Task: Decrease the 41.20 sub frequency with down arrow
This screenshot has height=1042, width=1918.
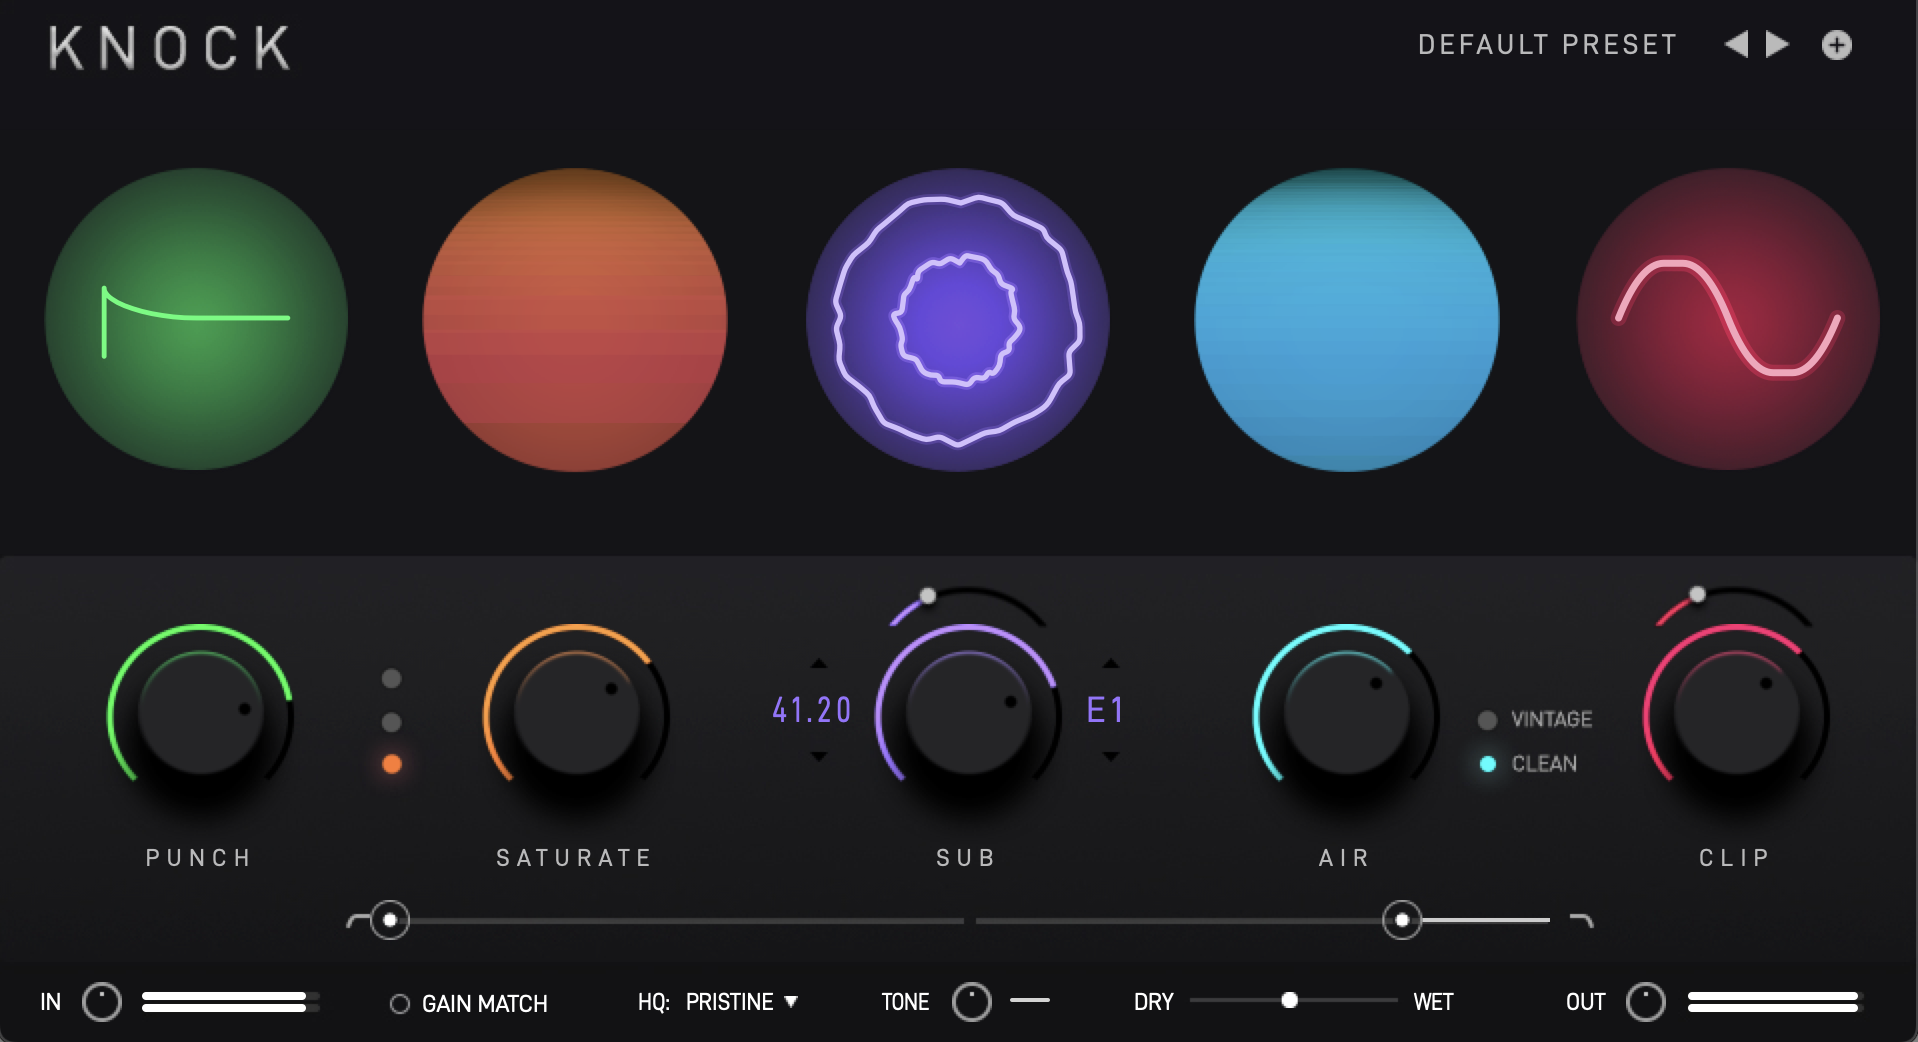Action: pyautogui.click(x=819, y=757)
